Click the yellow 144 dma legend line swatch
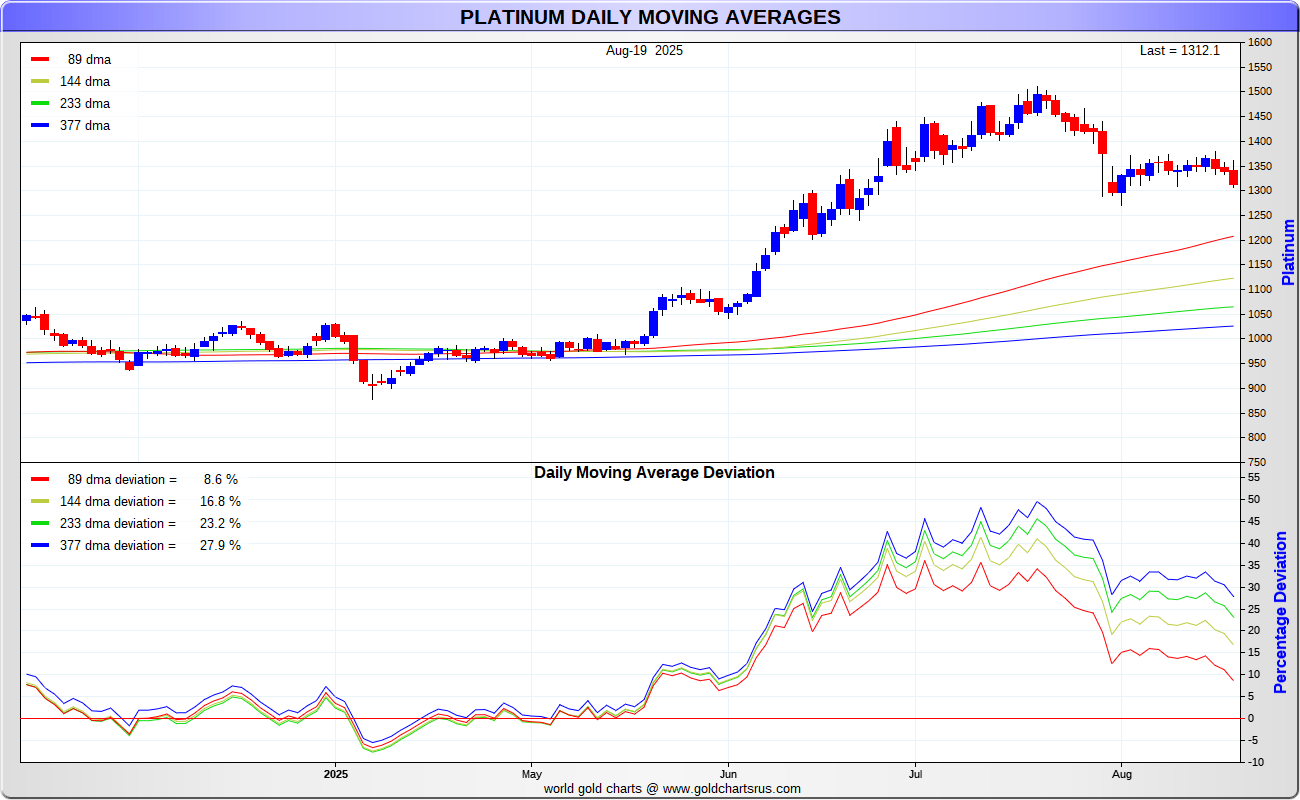Image resolution: width=1300 pixels, height=800 pixels. click(x=40, y=81)
